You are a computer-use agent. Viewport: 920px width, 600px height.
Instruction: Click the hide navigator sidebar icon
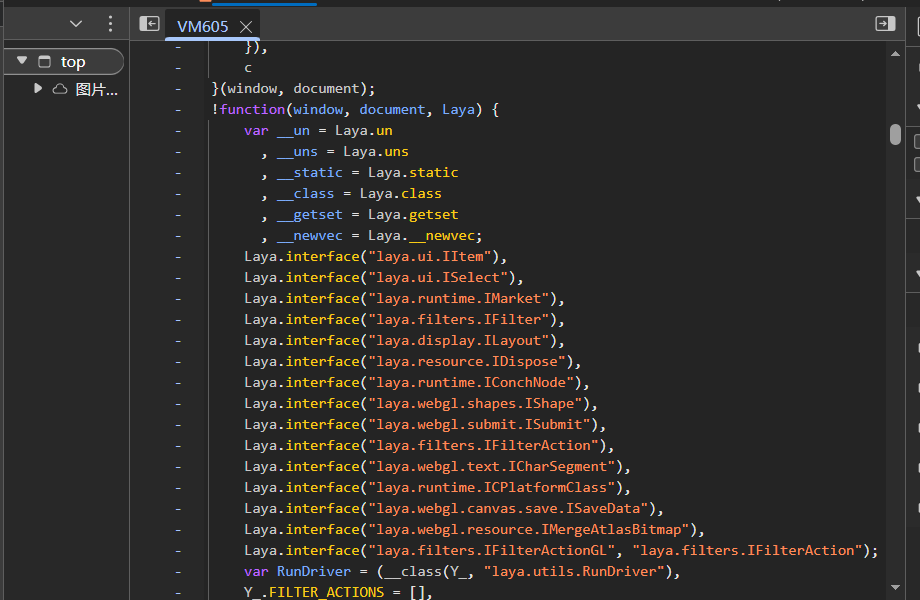pyautogui.click(x=149, y=24)
